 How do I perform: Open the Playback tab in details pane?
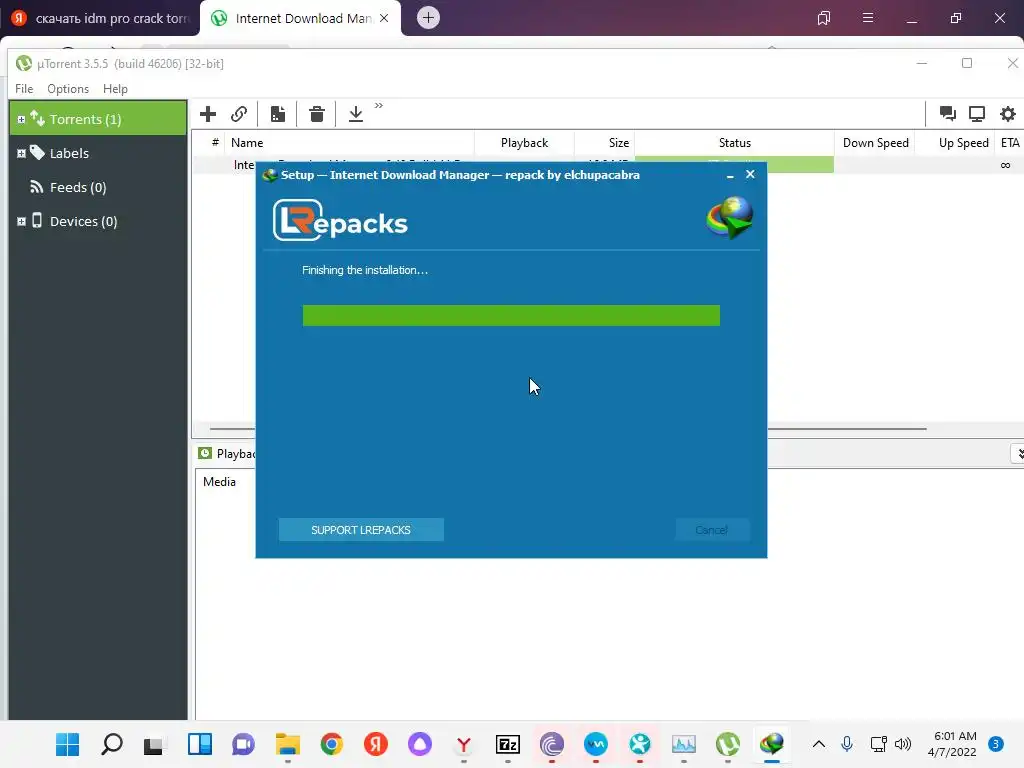point(227,454)
